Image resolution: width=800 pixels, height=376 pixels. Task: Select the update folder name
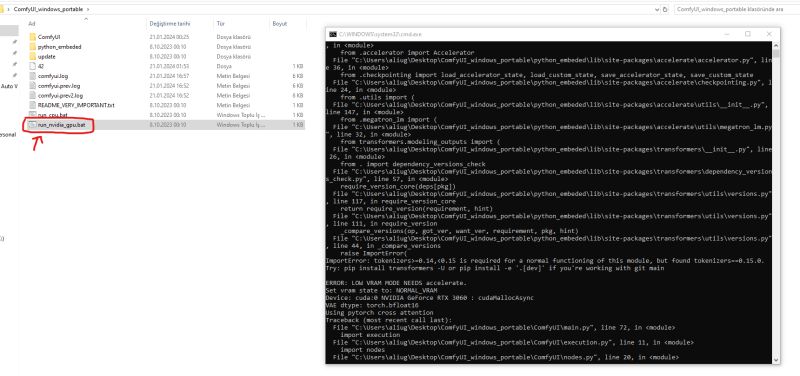[x=46, y=56]
